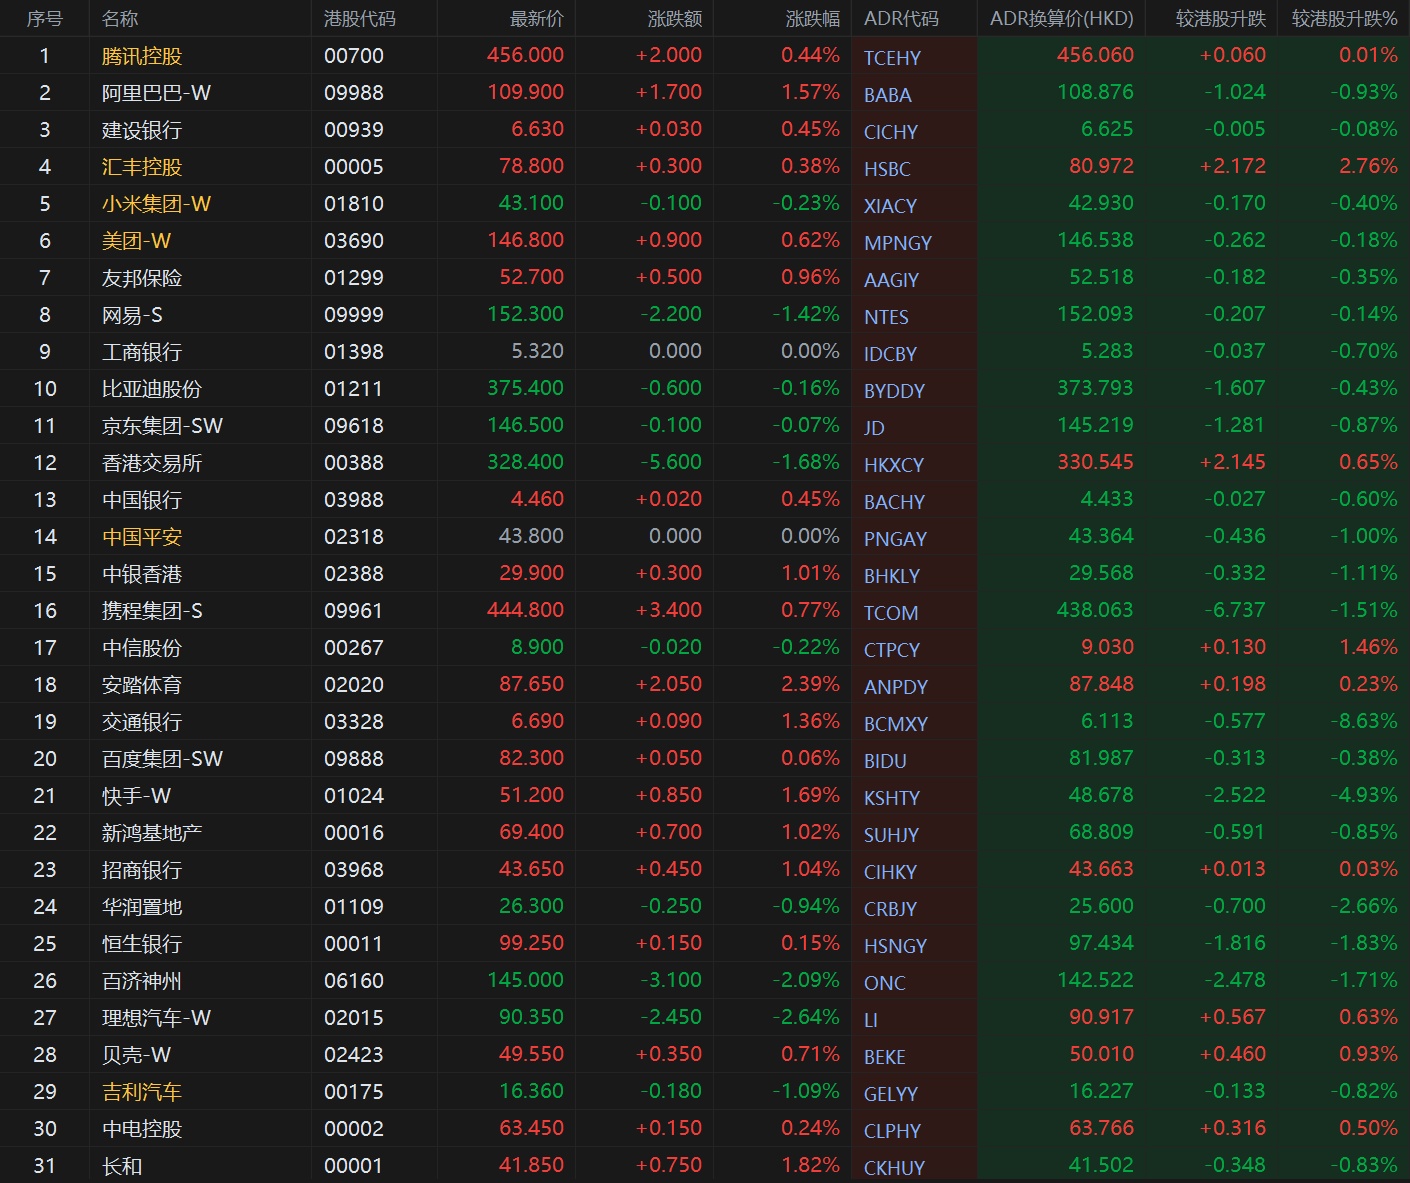Select the 网易-S stock name
Image resolution: width=1410 pixels, height=1183 pixels.
tap(132, 315)
